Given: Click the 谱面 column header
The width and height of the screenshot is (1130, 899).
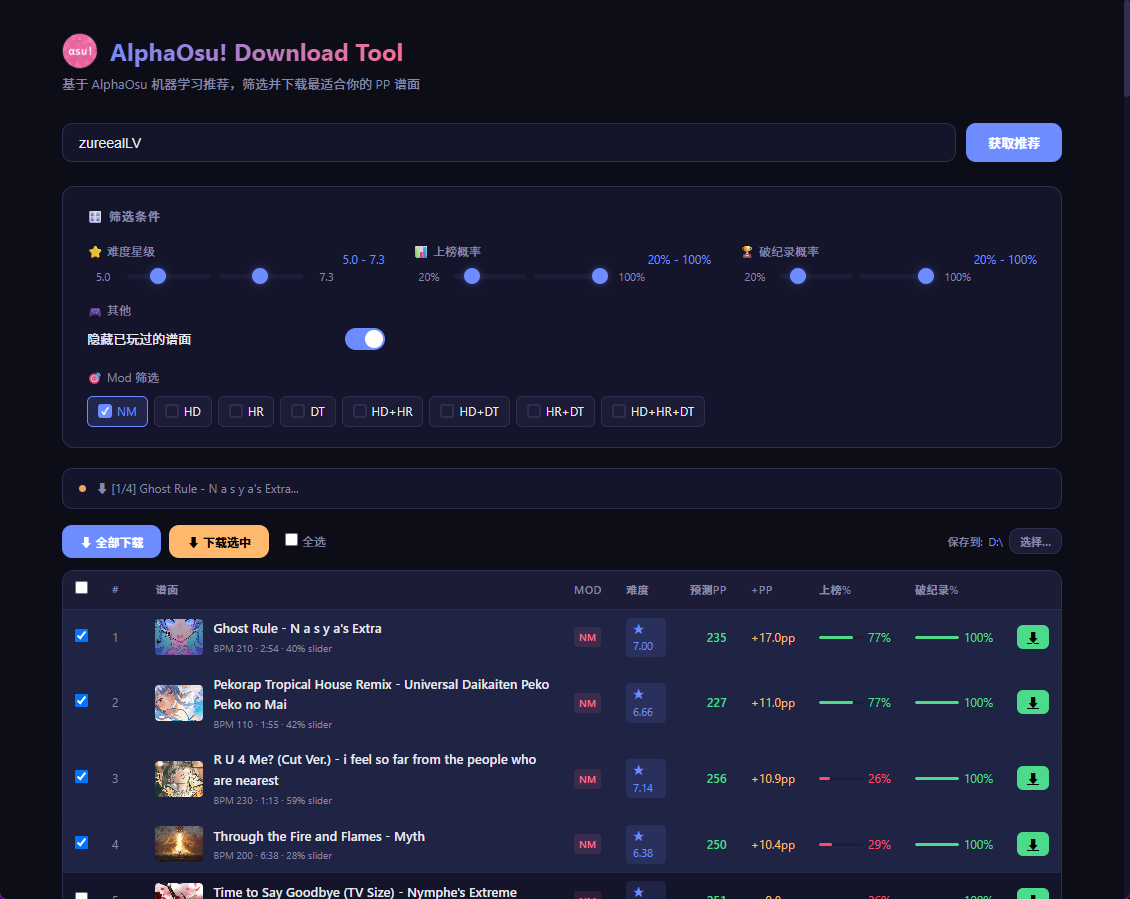Looking at the screenshot, I should tap(166, 590).
